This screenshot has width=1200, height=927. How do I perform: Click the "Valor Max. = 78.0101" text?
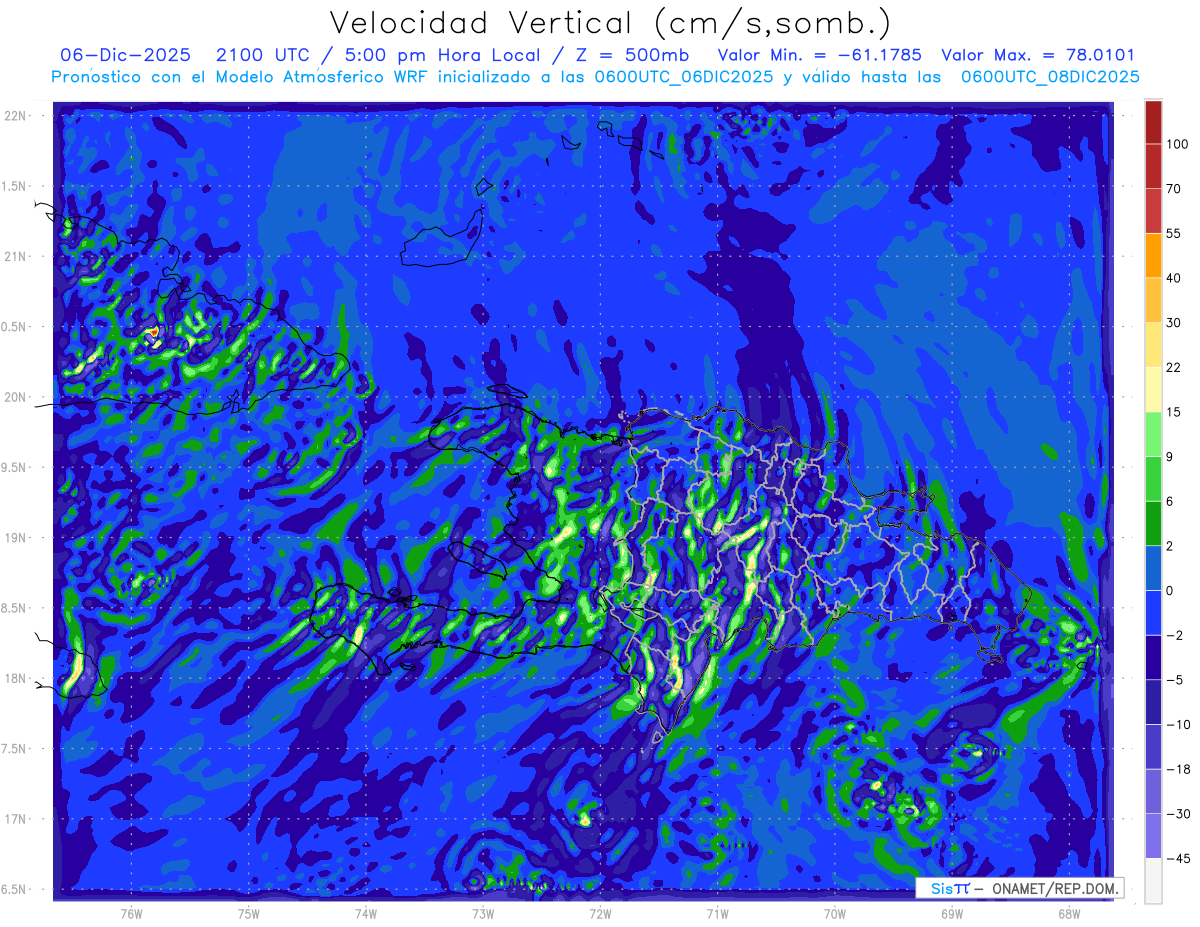1038,55
